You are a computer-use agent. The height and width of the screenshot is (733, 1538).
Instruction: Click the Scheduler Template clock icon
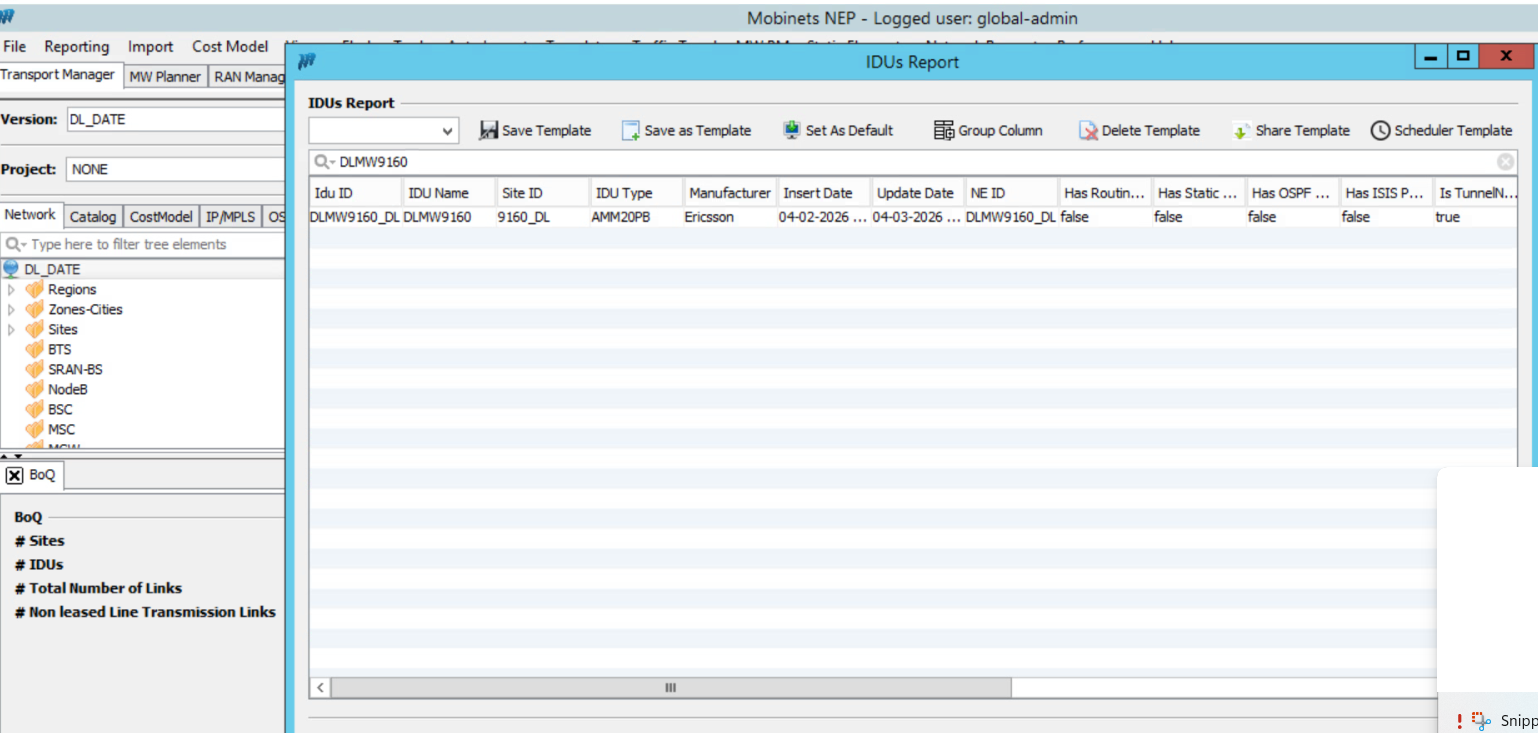1380,131
